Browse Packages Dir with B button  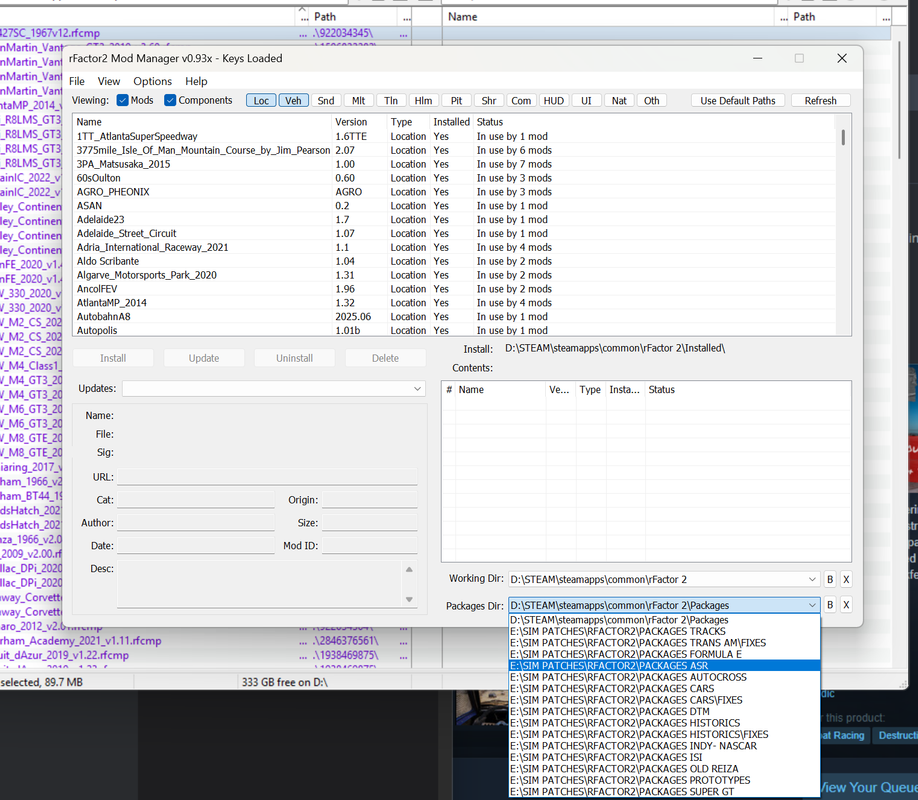(830, 605)
